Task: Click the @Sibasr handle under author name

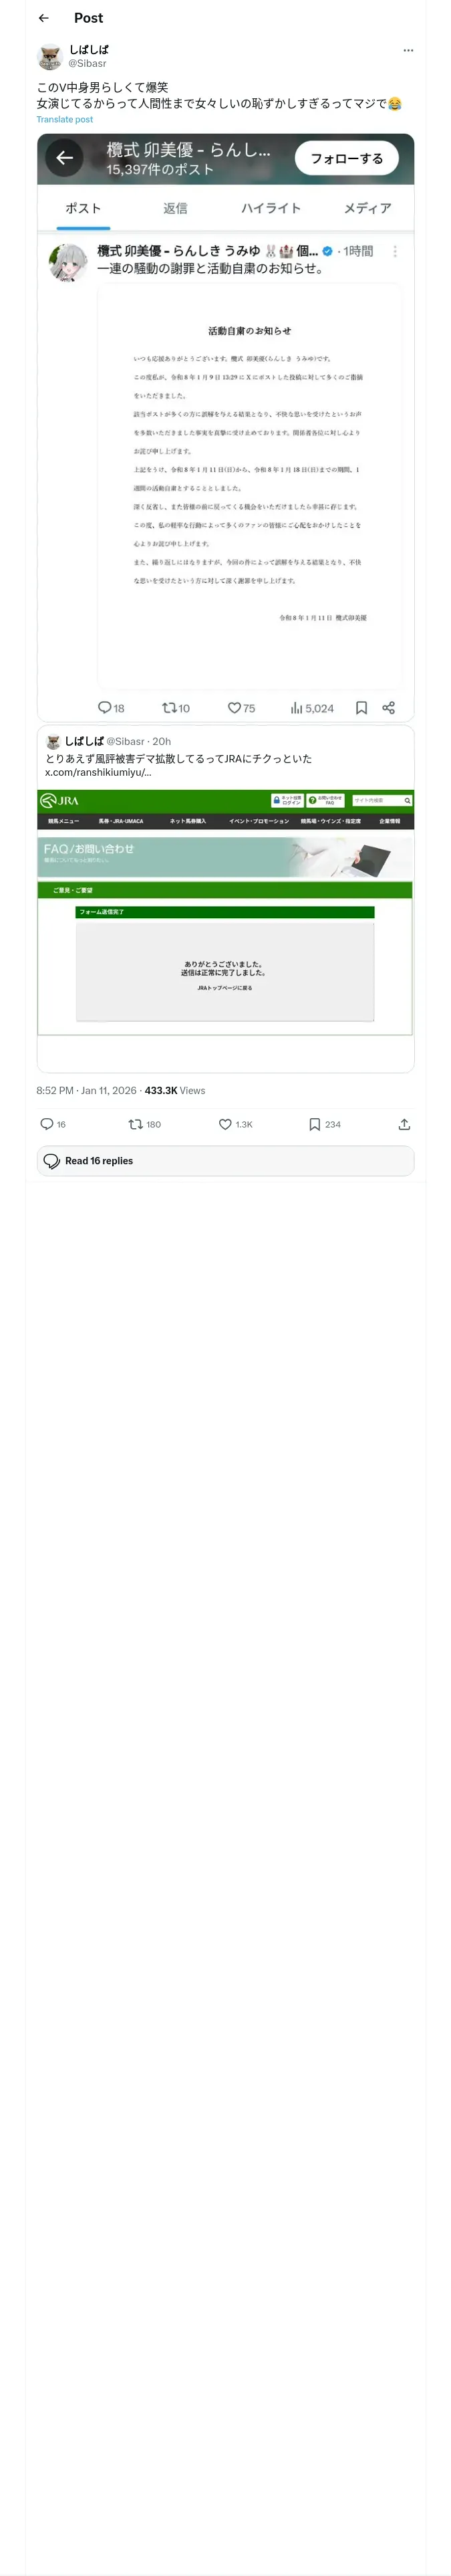Action: 87,63
